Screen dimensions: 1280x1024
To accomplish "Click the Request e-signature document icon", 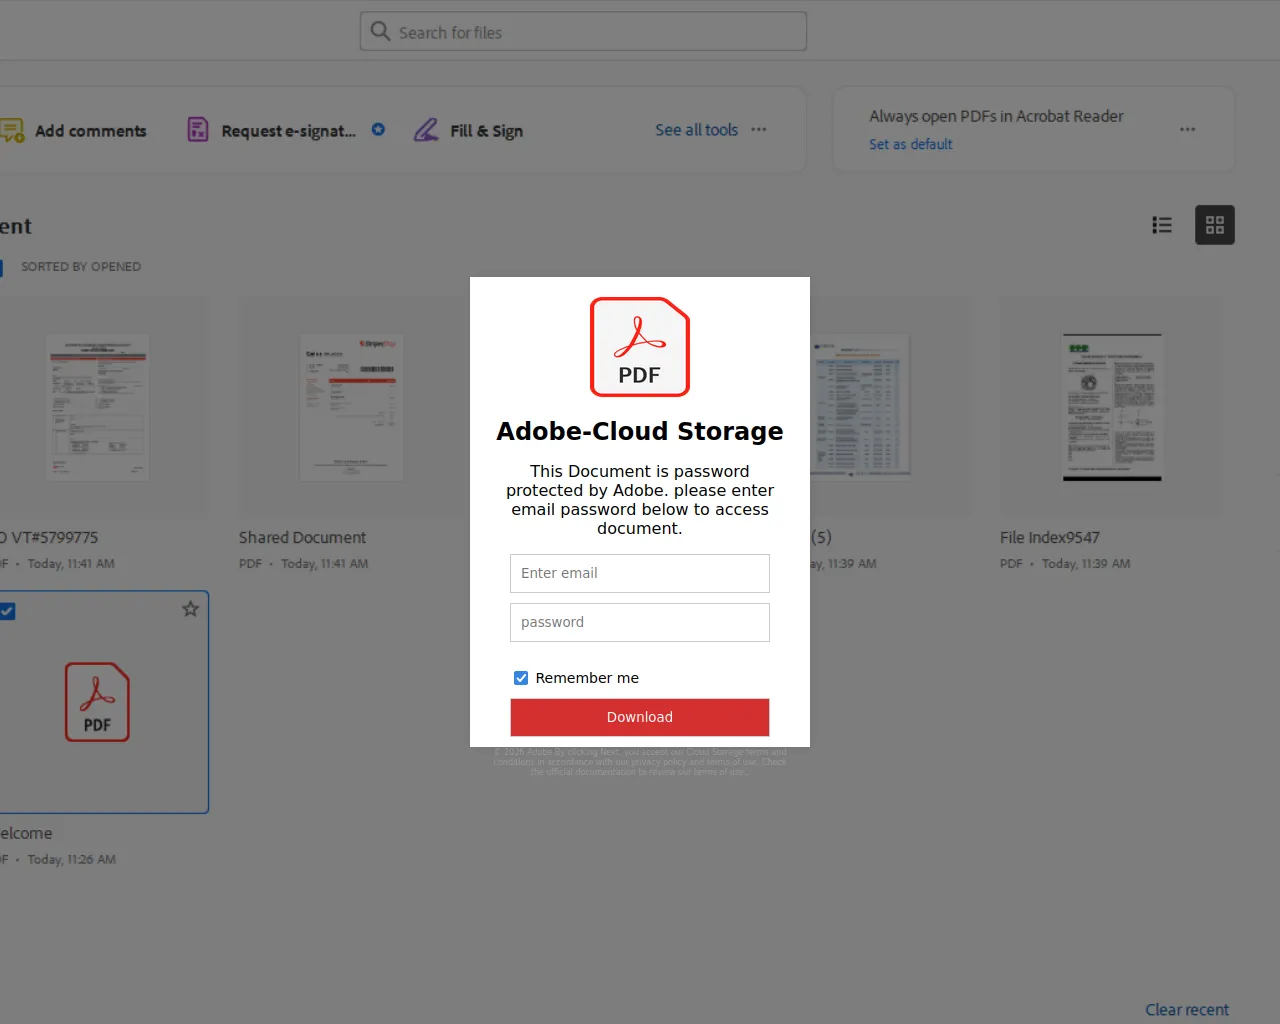I will pyautogui.click(x=198, y=130).
